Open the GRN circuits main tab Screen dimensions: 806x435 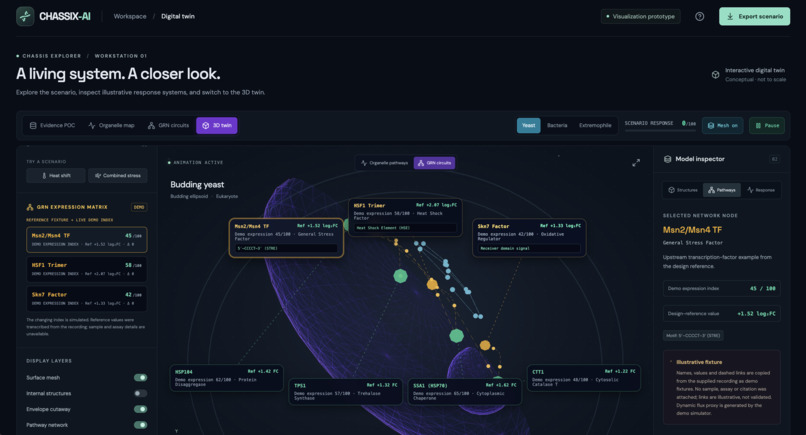[169, 125]
